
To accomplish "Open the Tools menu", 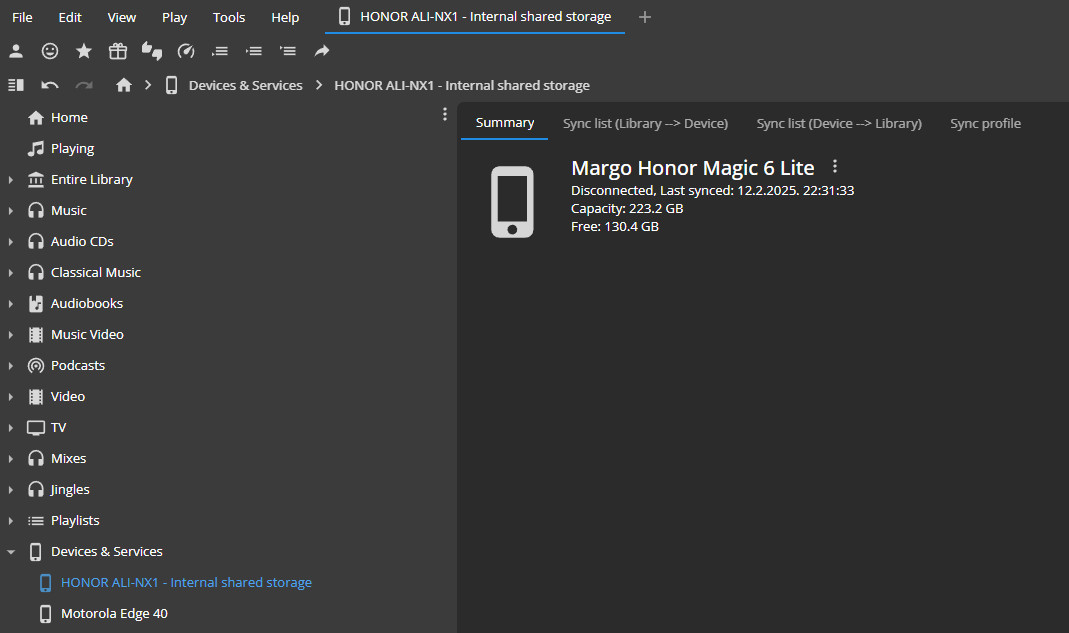I will point(229,17).
